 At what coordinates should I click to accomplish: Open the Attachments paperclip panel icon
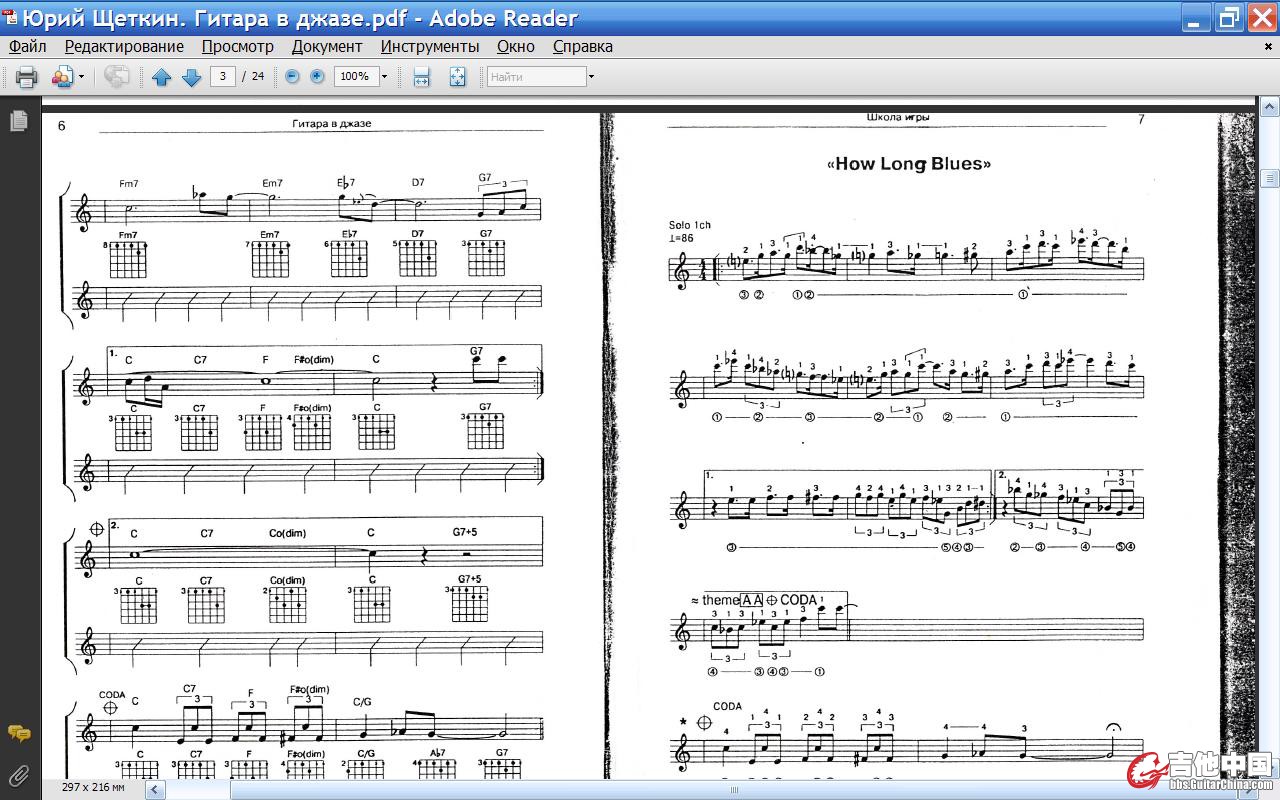(19, 774)
